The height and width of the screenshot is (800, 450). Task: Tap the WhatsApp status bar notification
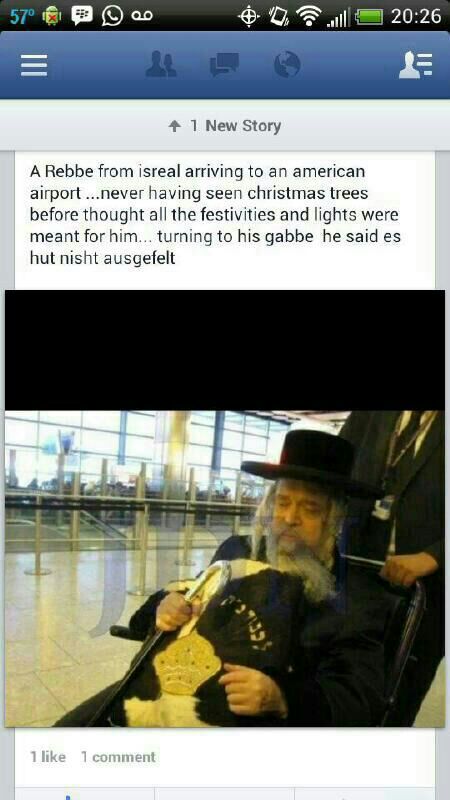pos(112,15)
